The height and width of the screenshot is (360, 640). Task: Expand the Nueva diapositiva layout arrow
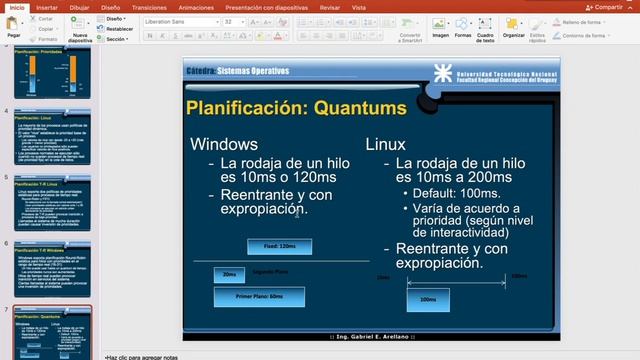pyautogui.click(x=89, y=23)
